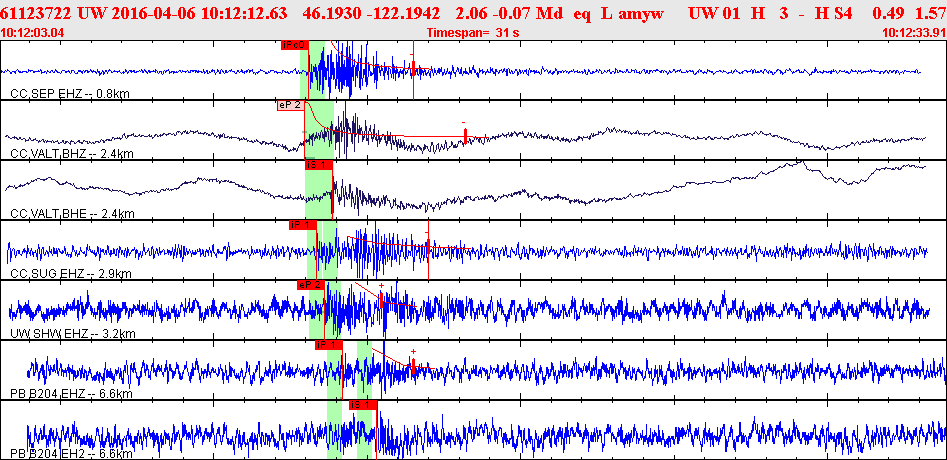The height and width of the screenshot is (460, 947).
Task: Click the UW.SHW.EHZ station label
Action: (x=72, y=333)
